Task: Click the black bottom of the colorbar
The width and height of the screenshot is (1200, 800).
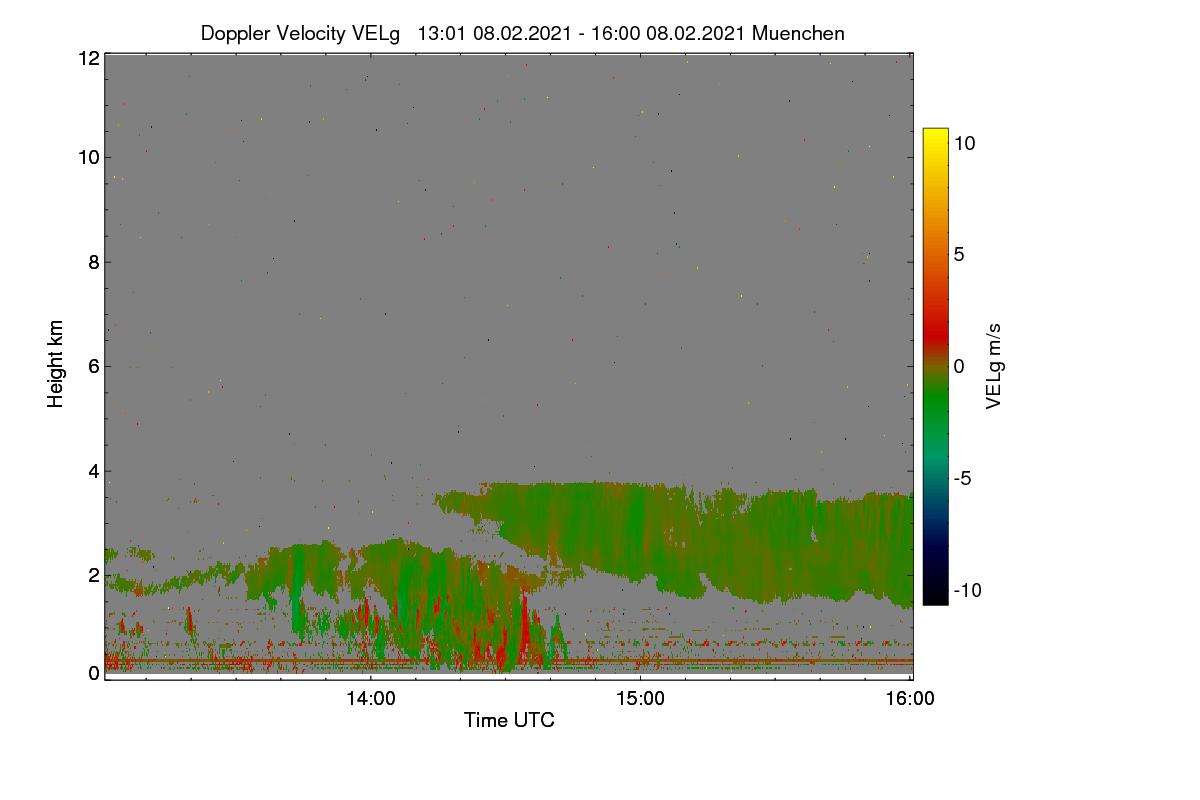Action: coord(935,595)
